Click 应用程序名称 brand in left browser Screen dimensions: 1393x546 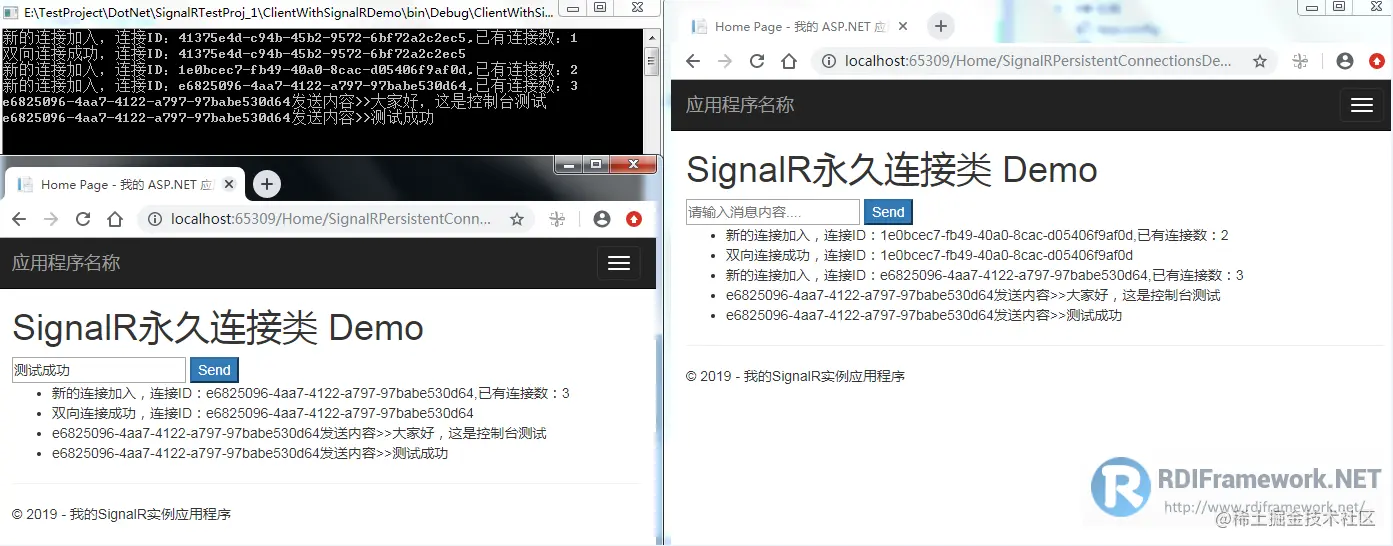tap(66, 263)
